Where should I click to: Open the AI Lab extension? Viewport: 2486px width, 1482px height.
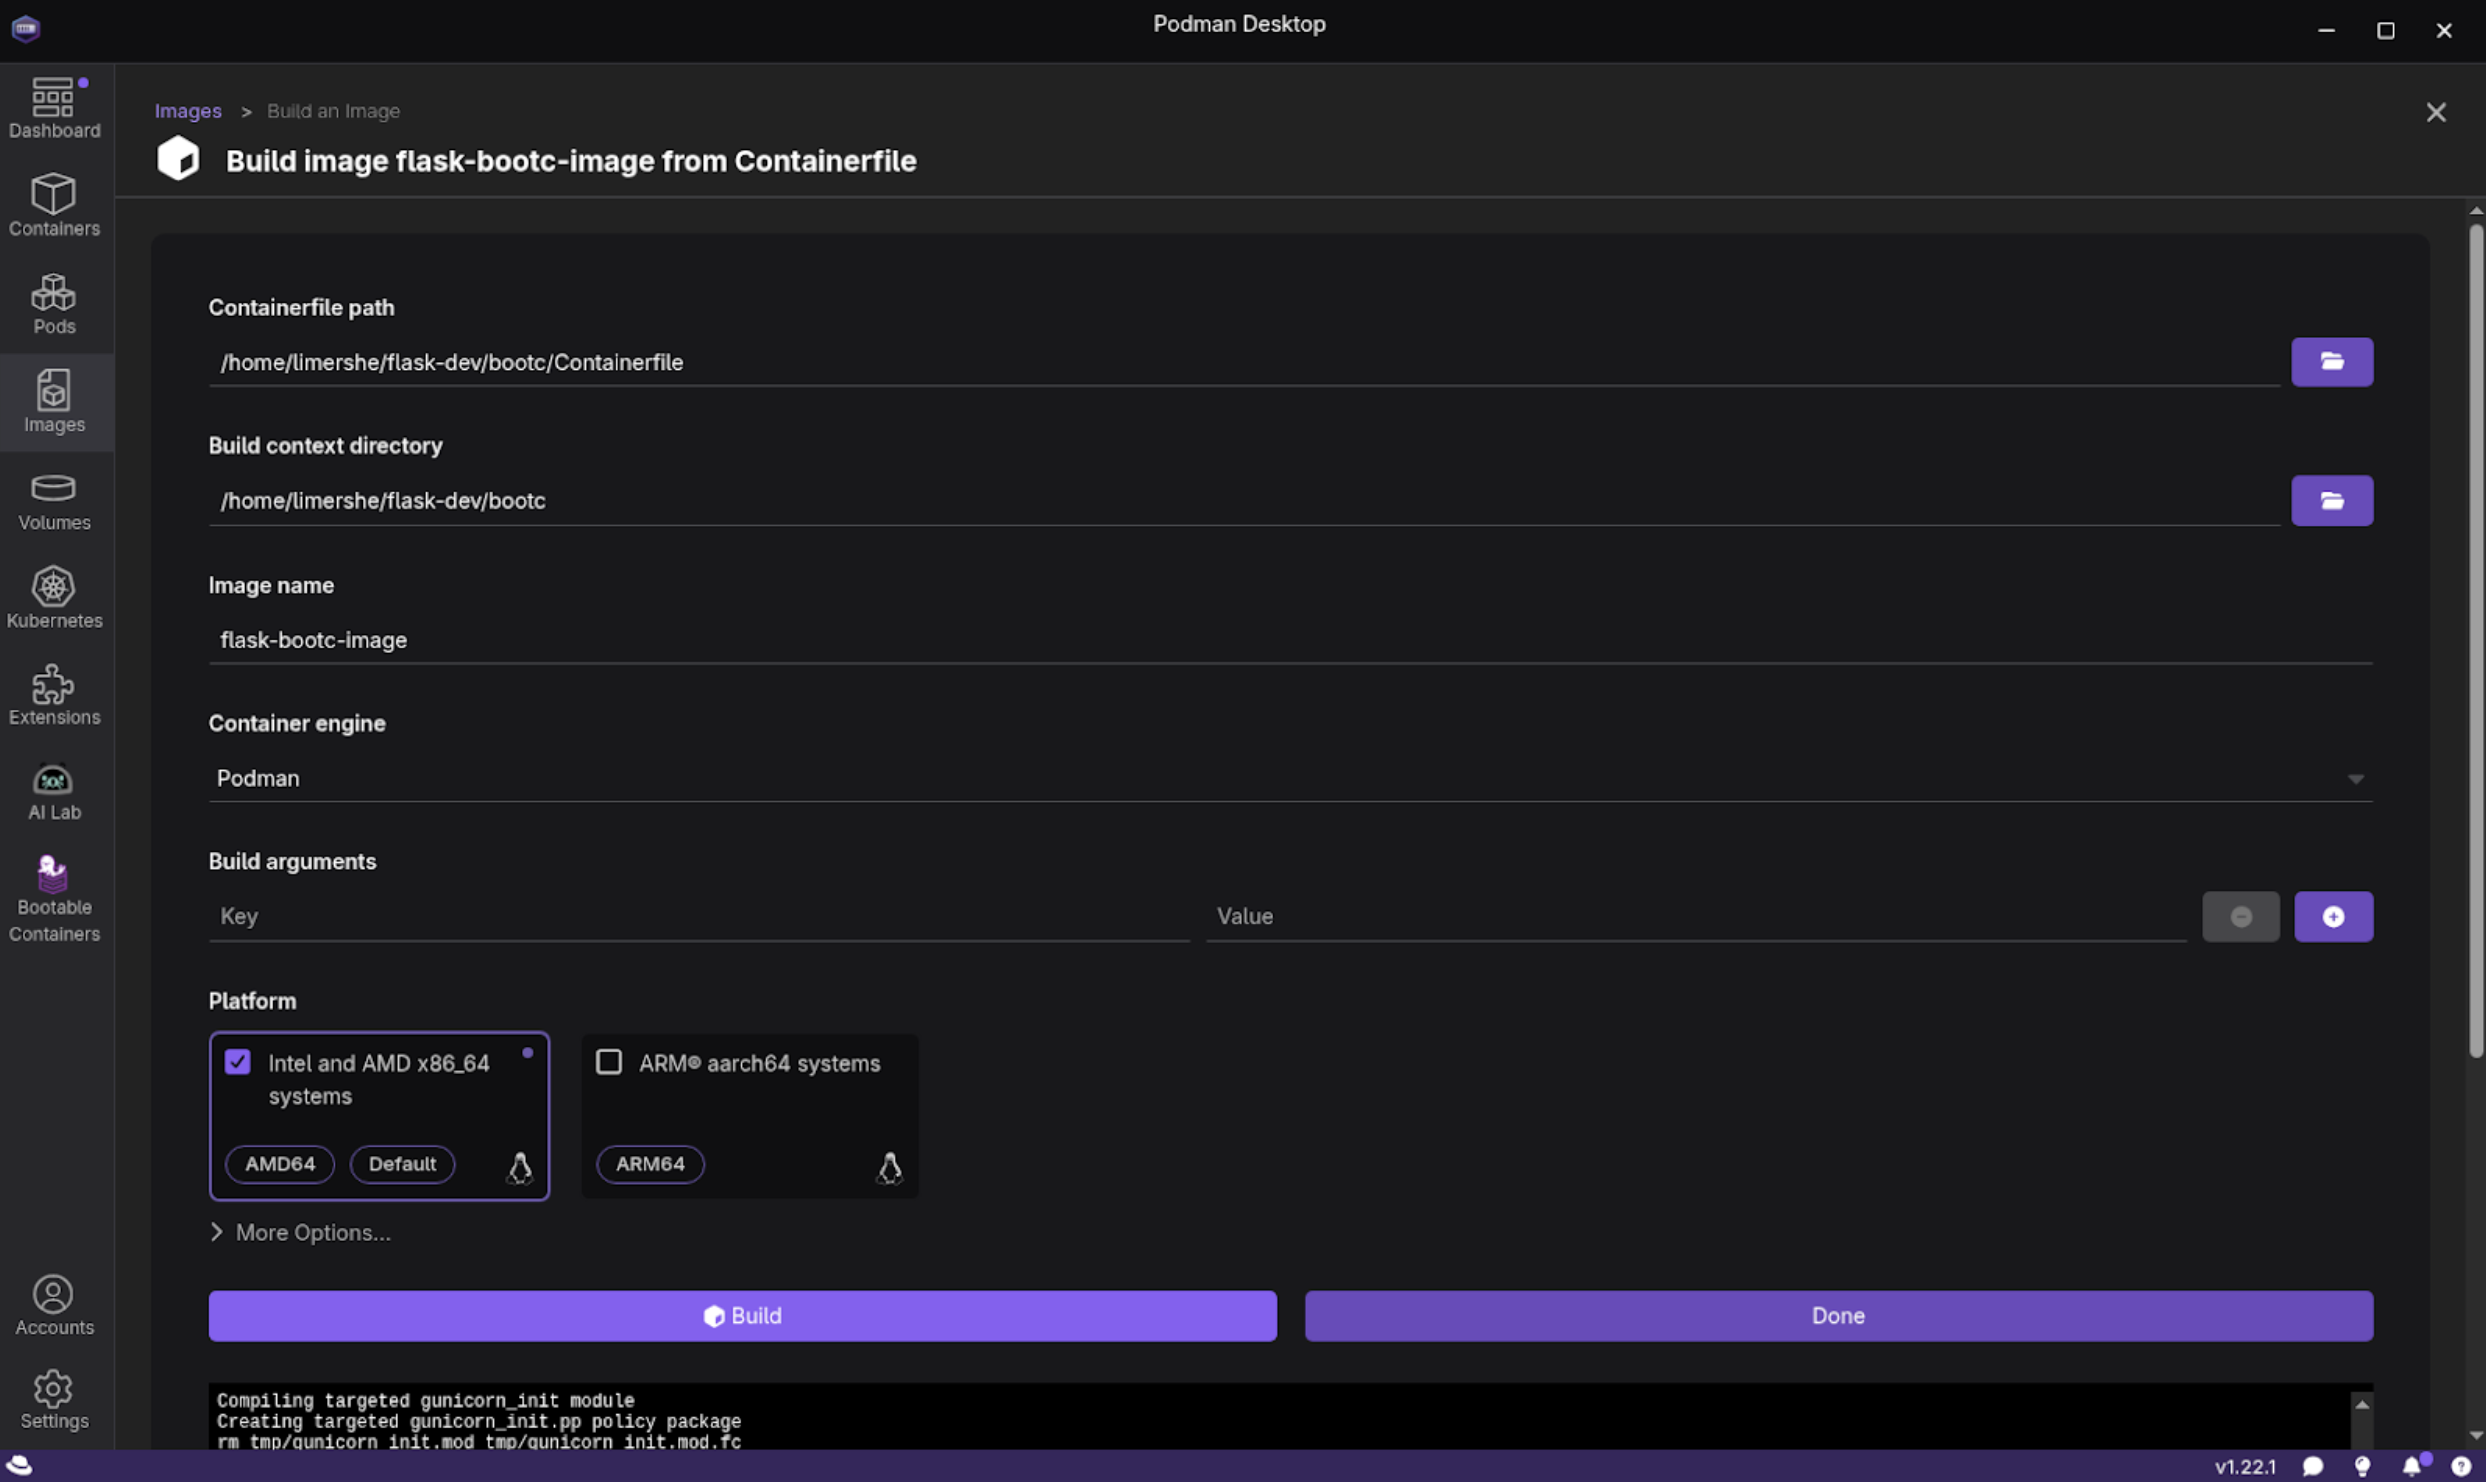click(x=54, y=792)
